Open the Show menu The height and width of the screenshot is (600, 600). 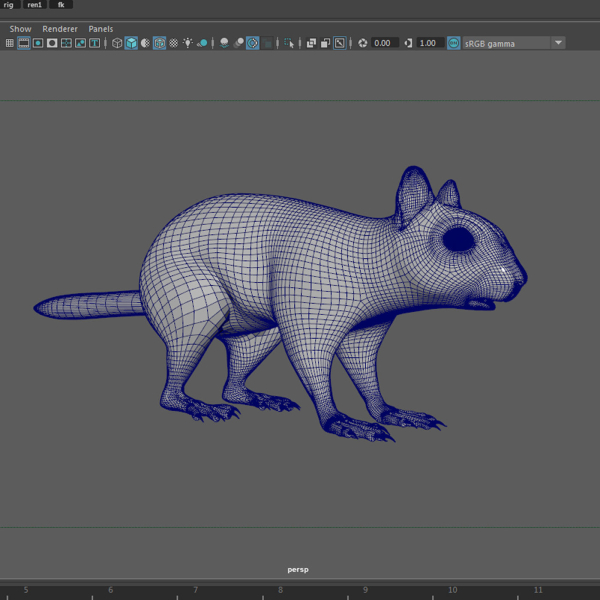coord(21,29)
